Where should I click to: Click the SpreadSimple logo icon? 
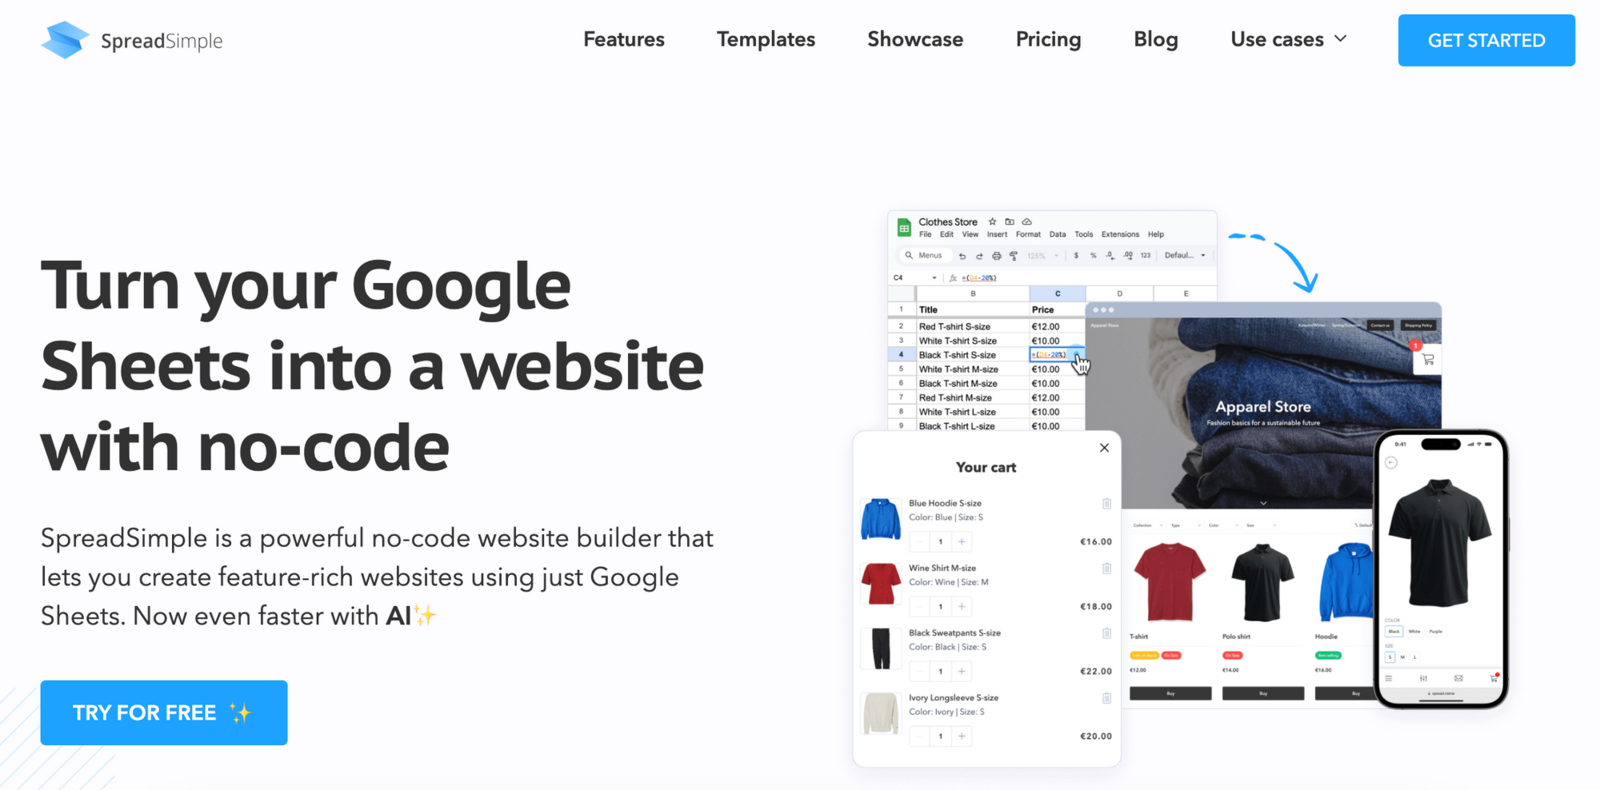click(x=65, y=40)
